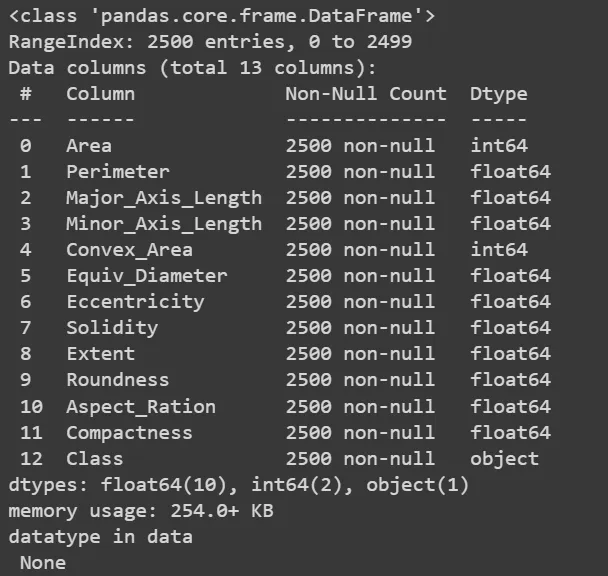This screenshot has height=576, width=608.
Task: Select the 'Eccentricity' column name
Action: tap(135, 302)
